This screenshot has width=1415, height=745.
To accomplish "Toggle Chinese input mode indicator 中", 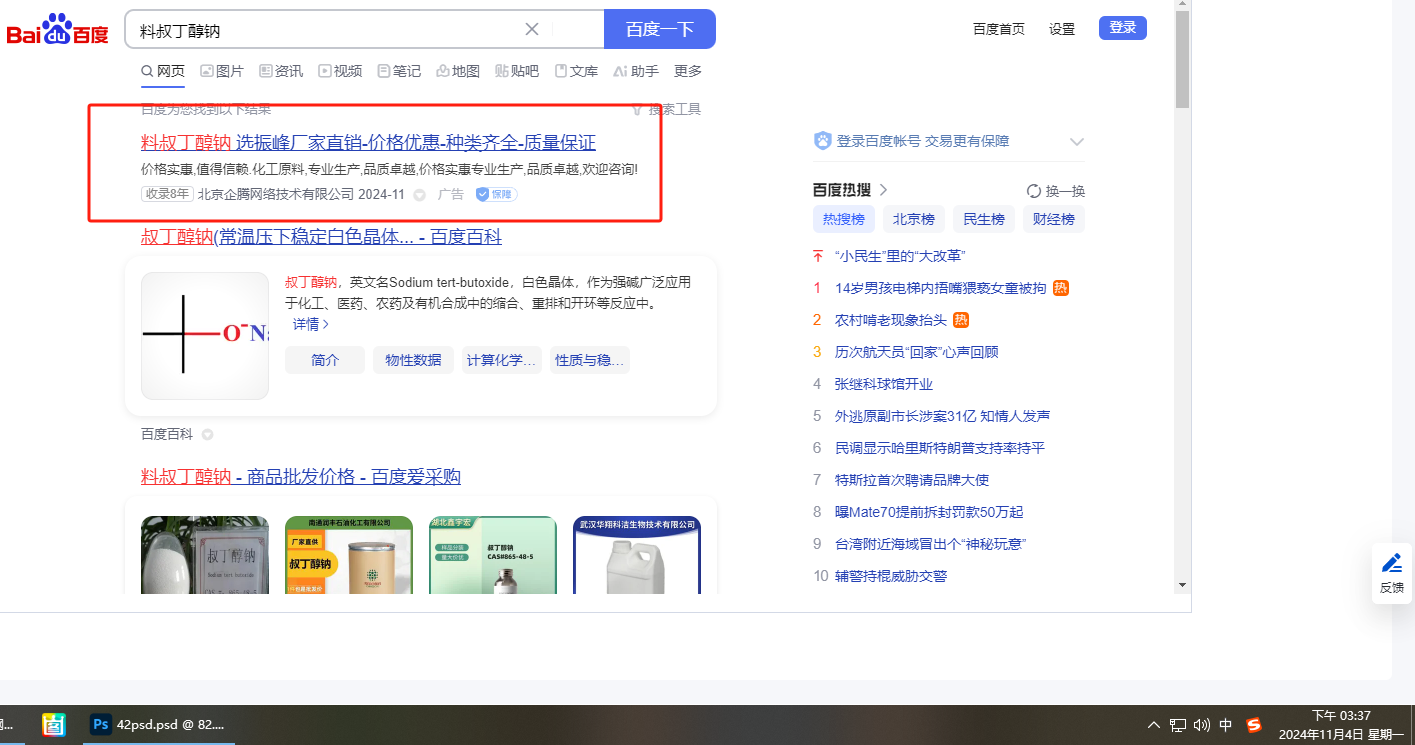I will (x=1226, y=725).
